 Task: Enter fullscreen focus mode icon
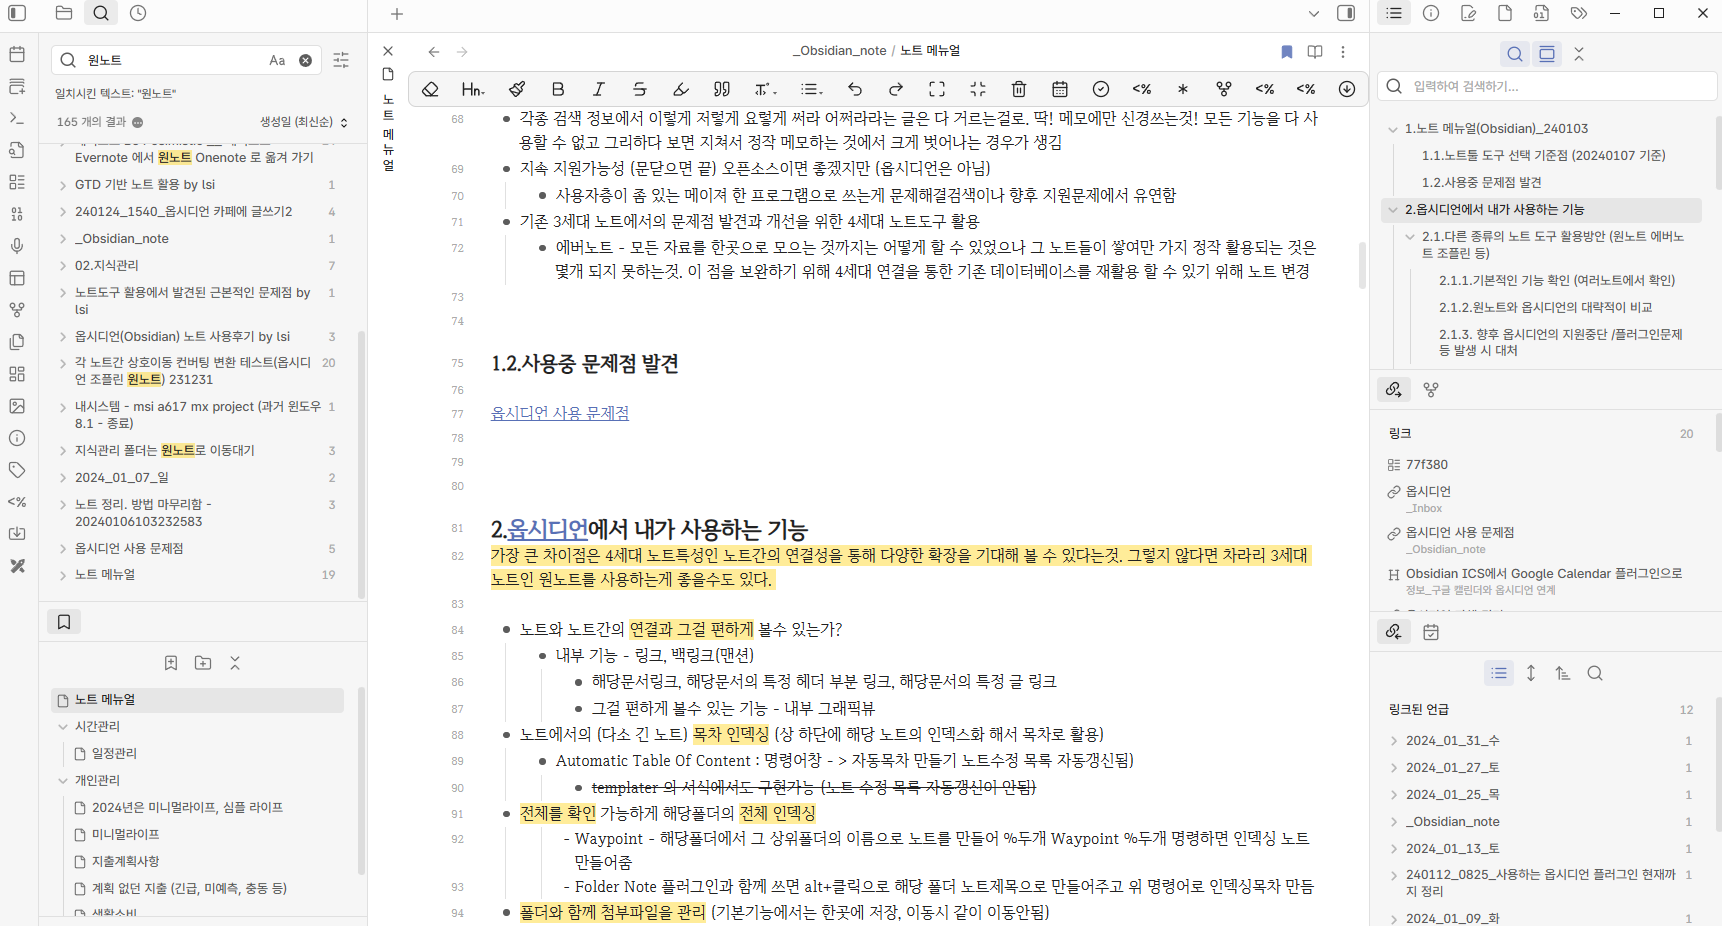(x=937, y=89)
